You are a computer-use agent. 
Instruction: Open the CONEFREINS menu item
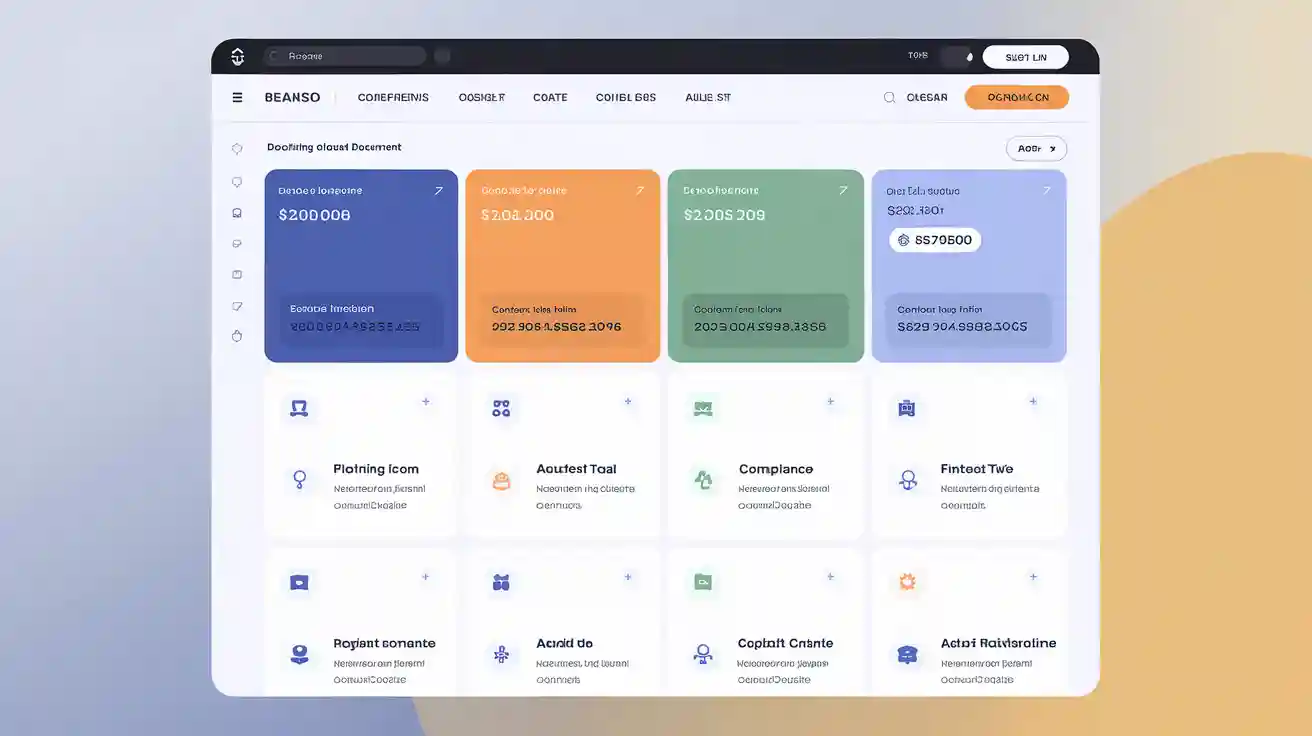(393, 97)
